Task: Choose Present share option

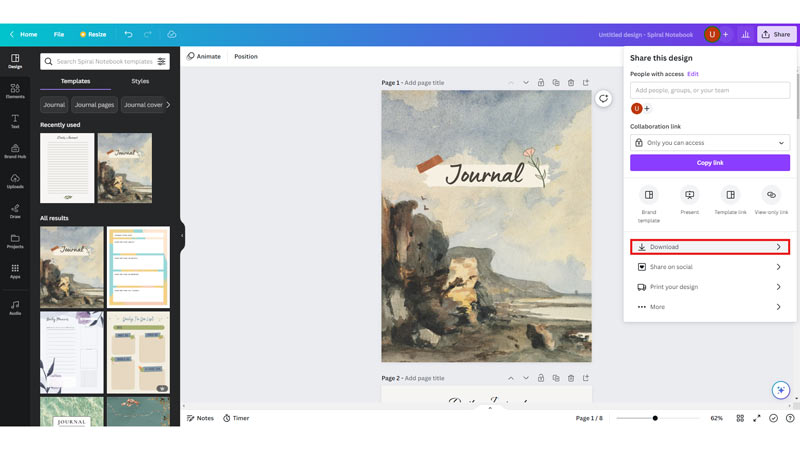Action: point(689,200)
